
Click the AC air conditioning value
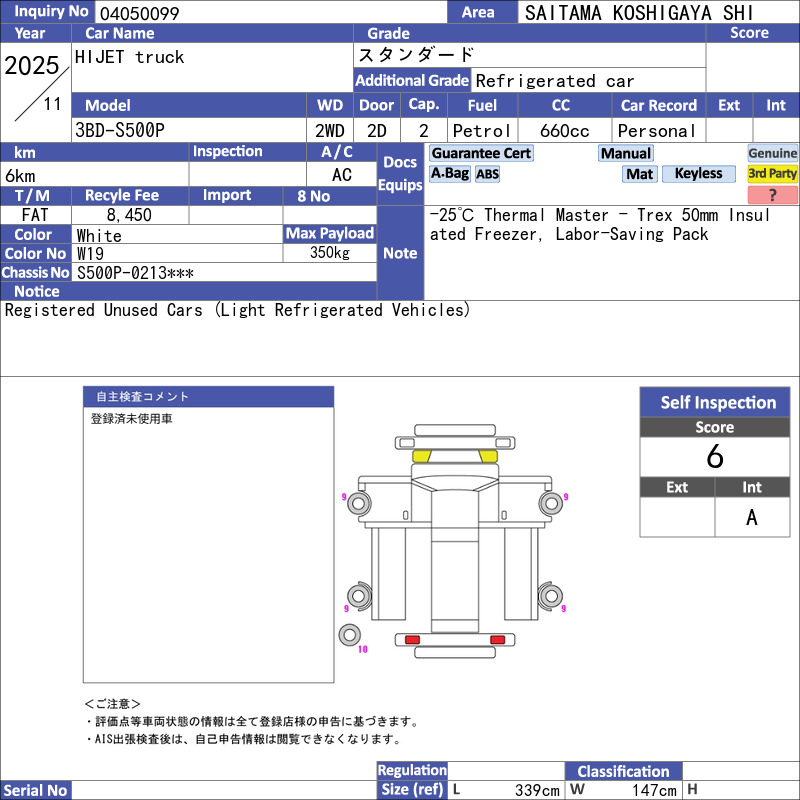click(341, 175)
